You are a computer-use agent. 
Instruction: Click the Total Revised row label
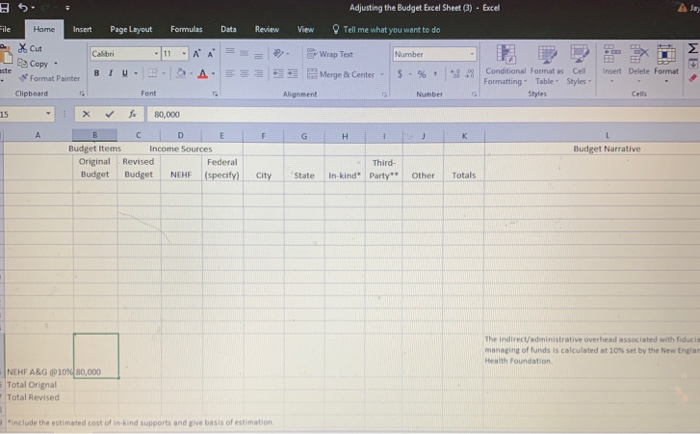33,397
